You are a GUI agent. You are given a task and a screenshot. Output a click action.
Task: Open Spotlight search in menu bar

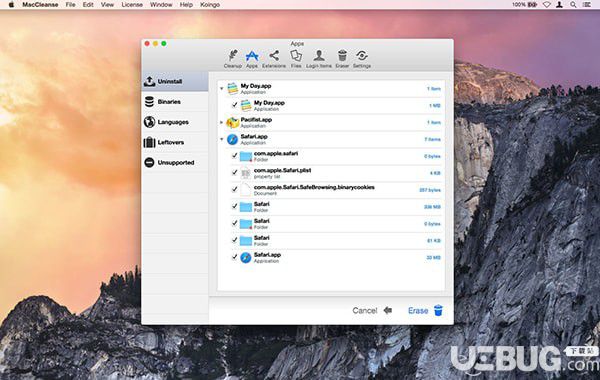[x=573, y=5]
